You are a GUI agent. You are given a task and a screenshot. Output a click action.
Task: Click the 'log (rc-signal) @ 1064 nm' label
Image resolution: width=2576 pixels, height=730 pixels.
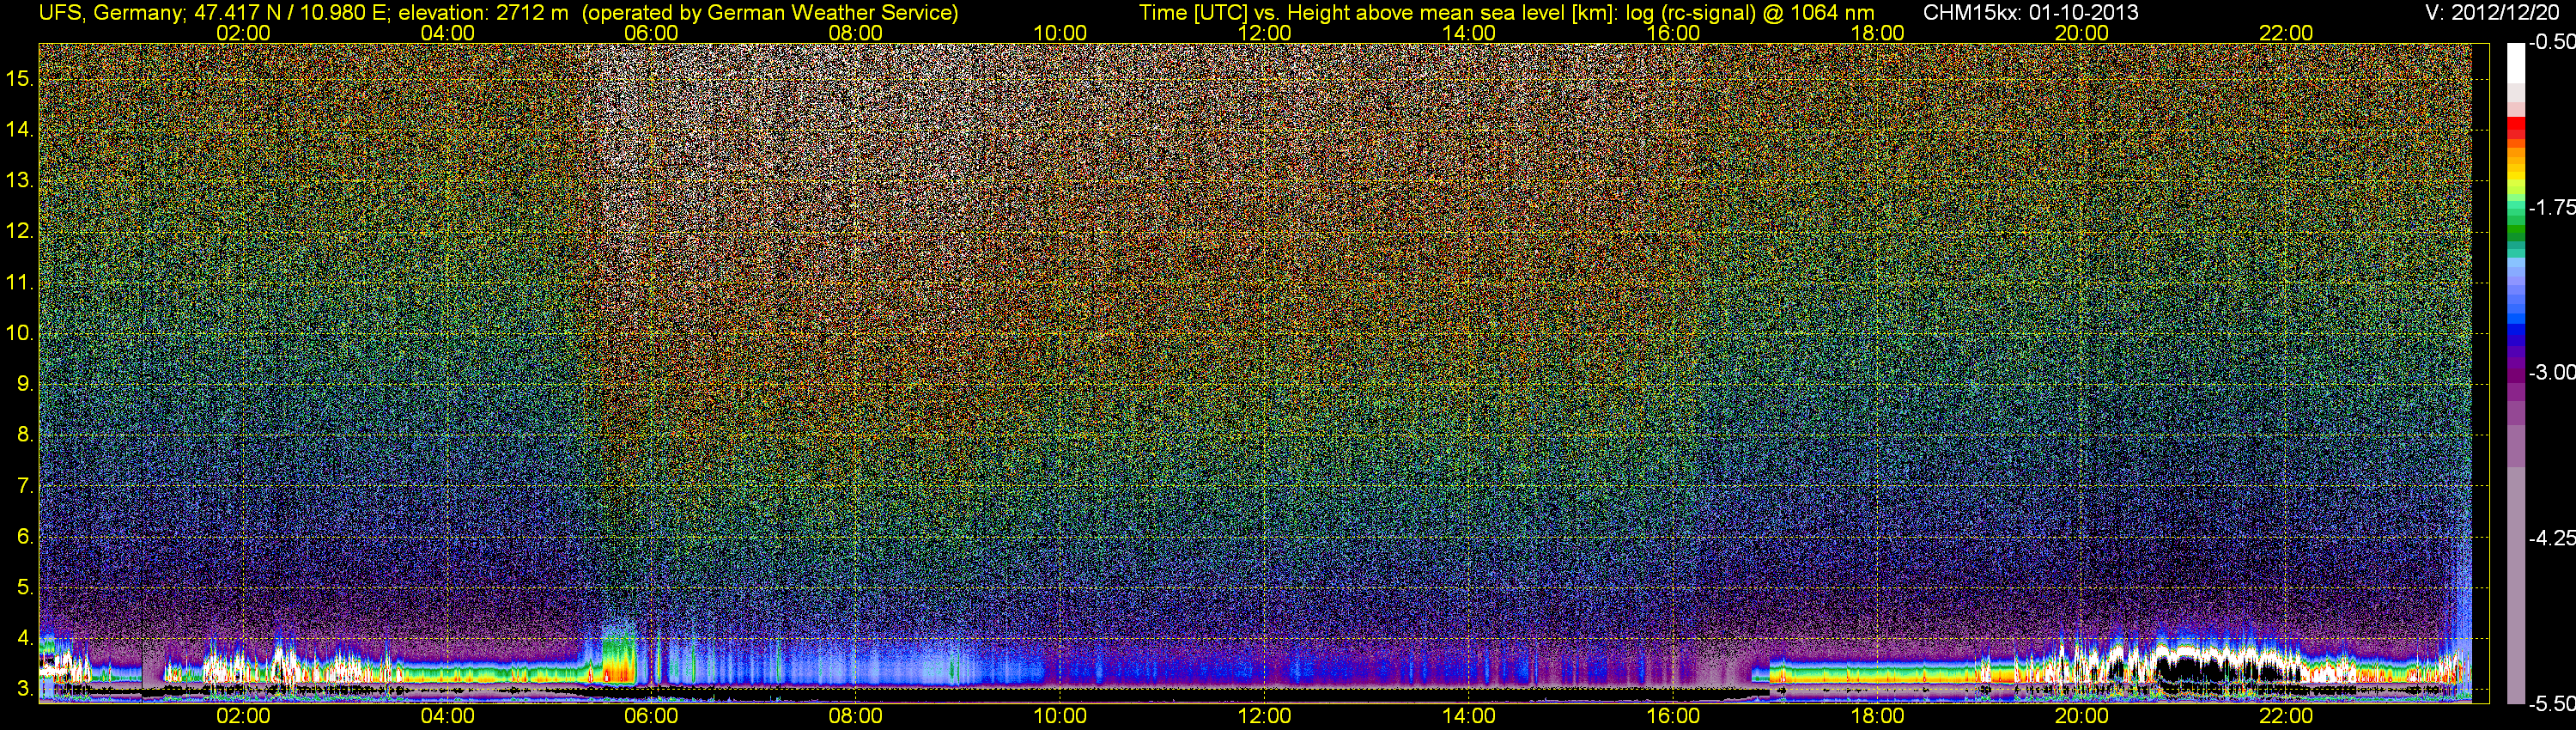[x=1750, y=13]
